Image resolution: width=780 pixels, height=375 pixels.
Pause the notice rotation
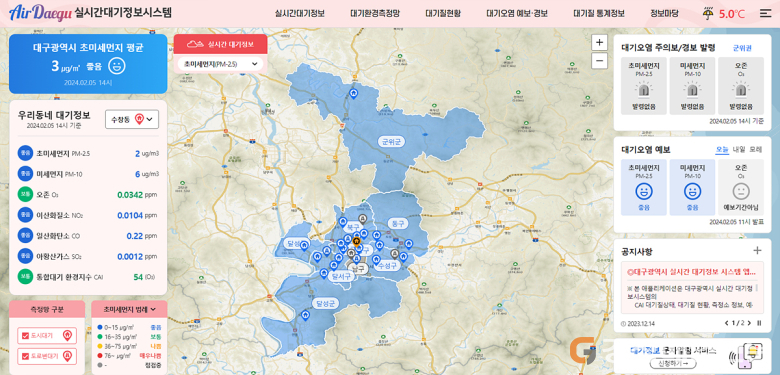pos(759,323)
